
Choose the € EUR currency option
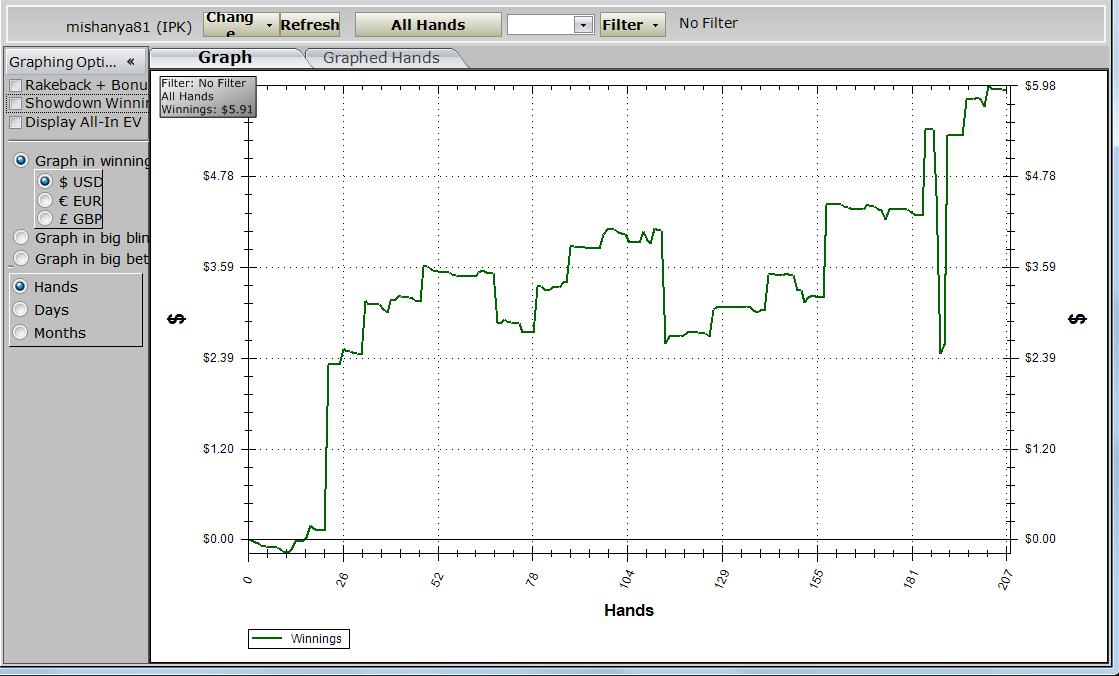tap(45, 200)
